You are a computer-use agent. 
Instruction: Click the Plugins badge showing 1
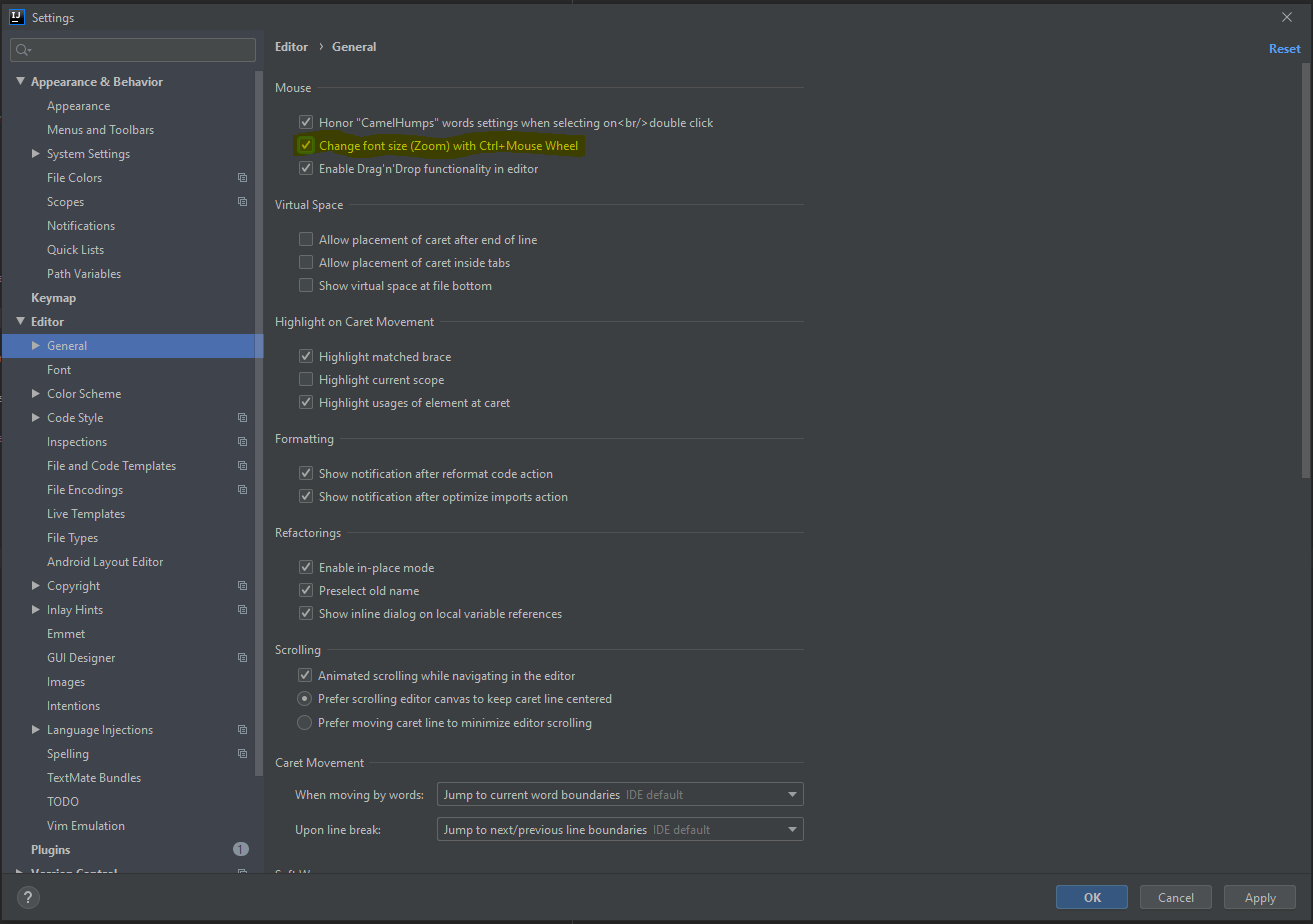tap(240, 849)
